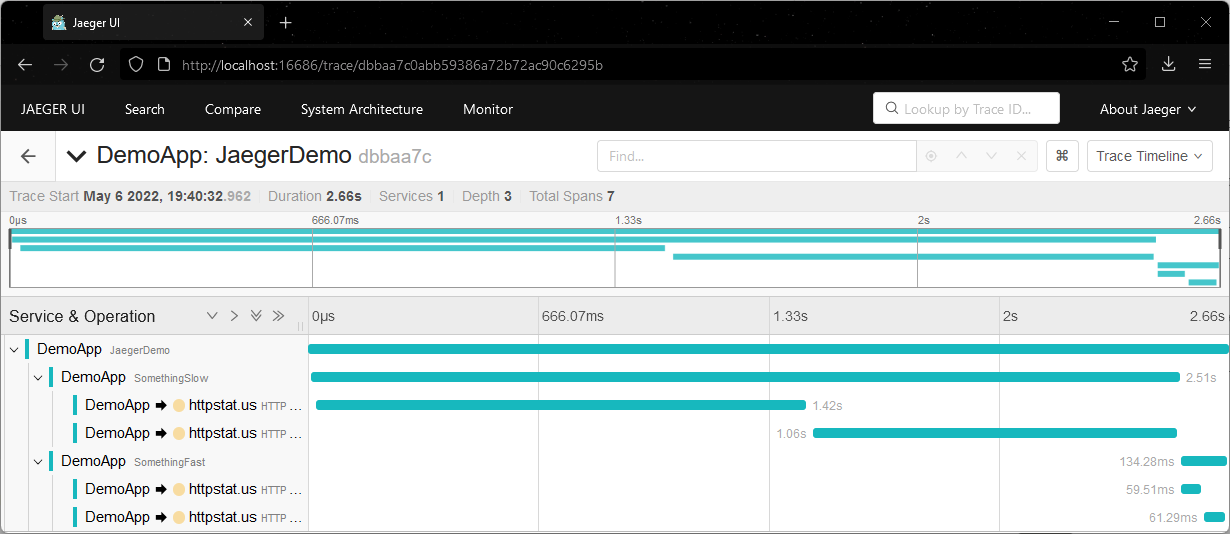Click the 2.51s SomethingSlow span bar
The width and height of the screenshot is (1230, 534).
[745, 377]
